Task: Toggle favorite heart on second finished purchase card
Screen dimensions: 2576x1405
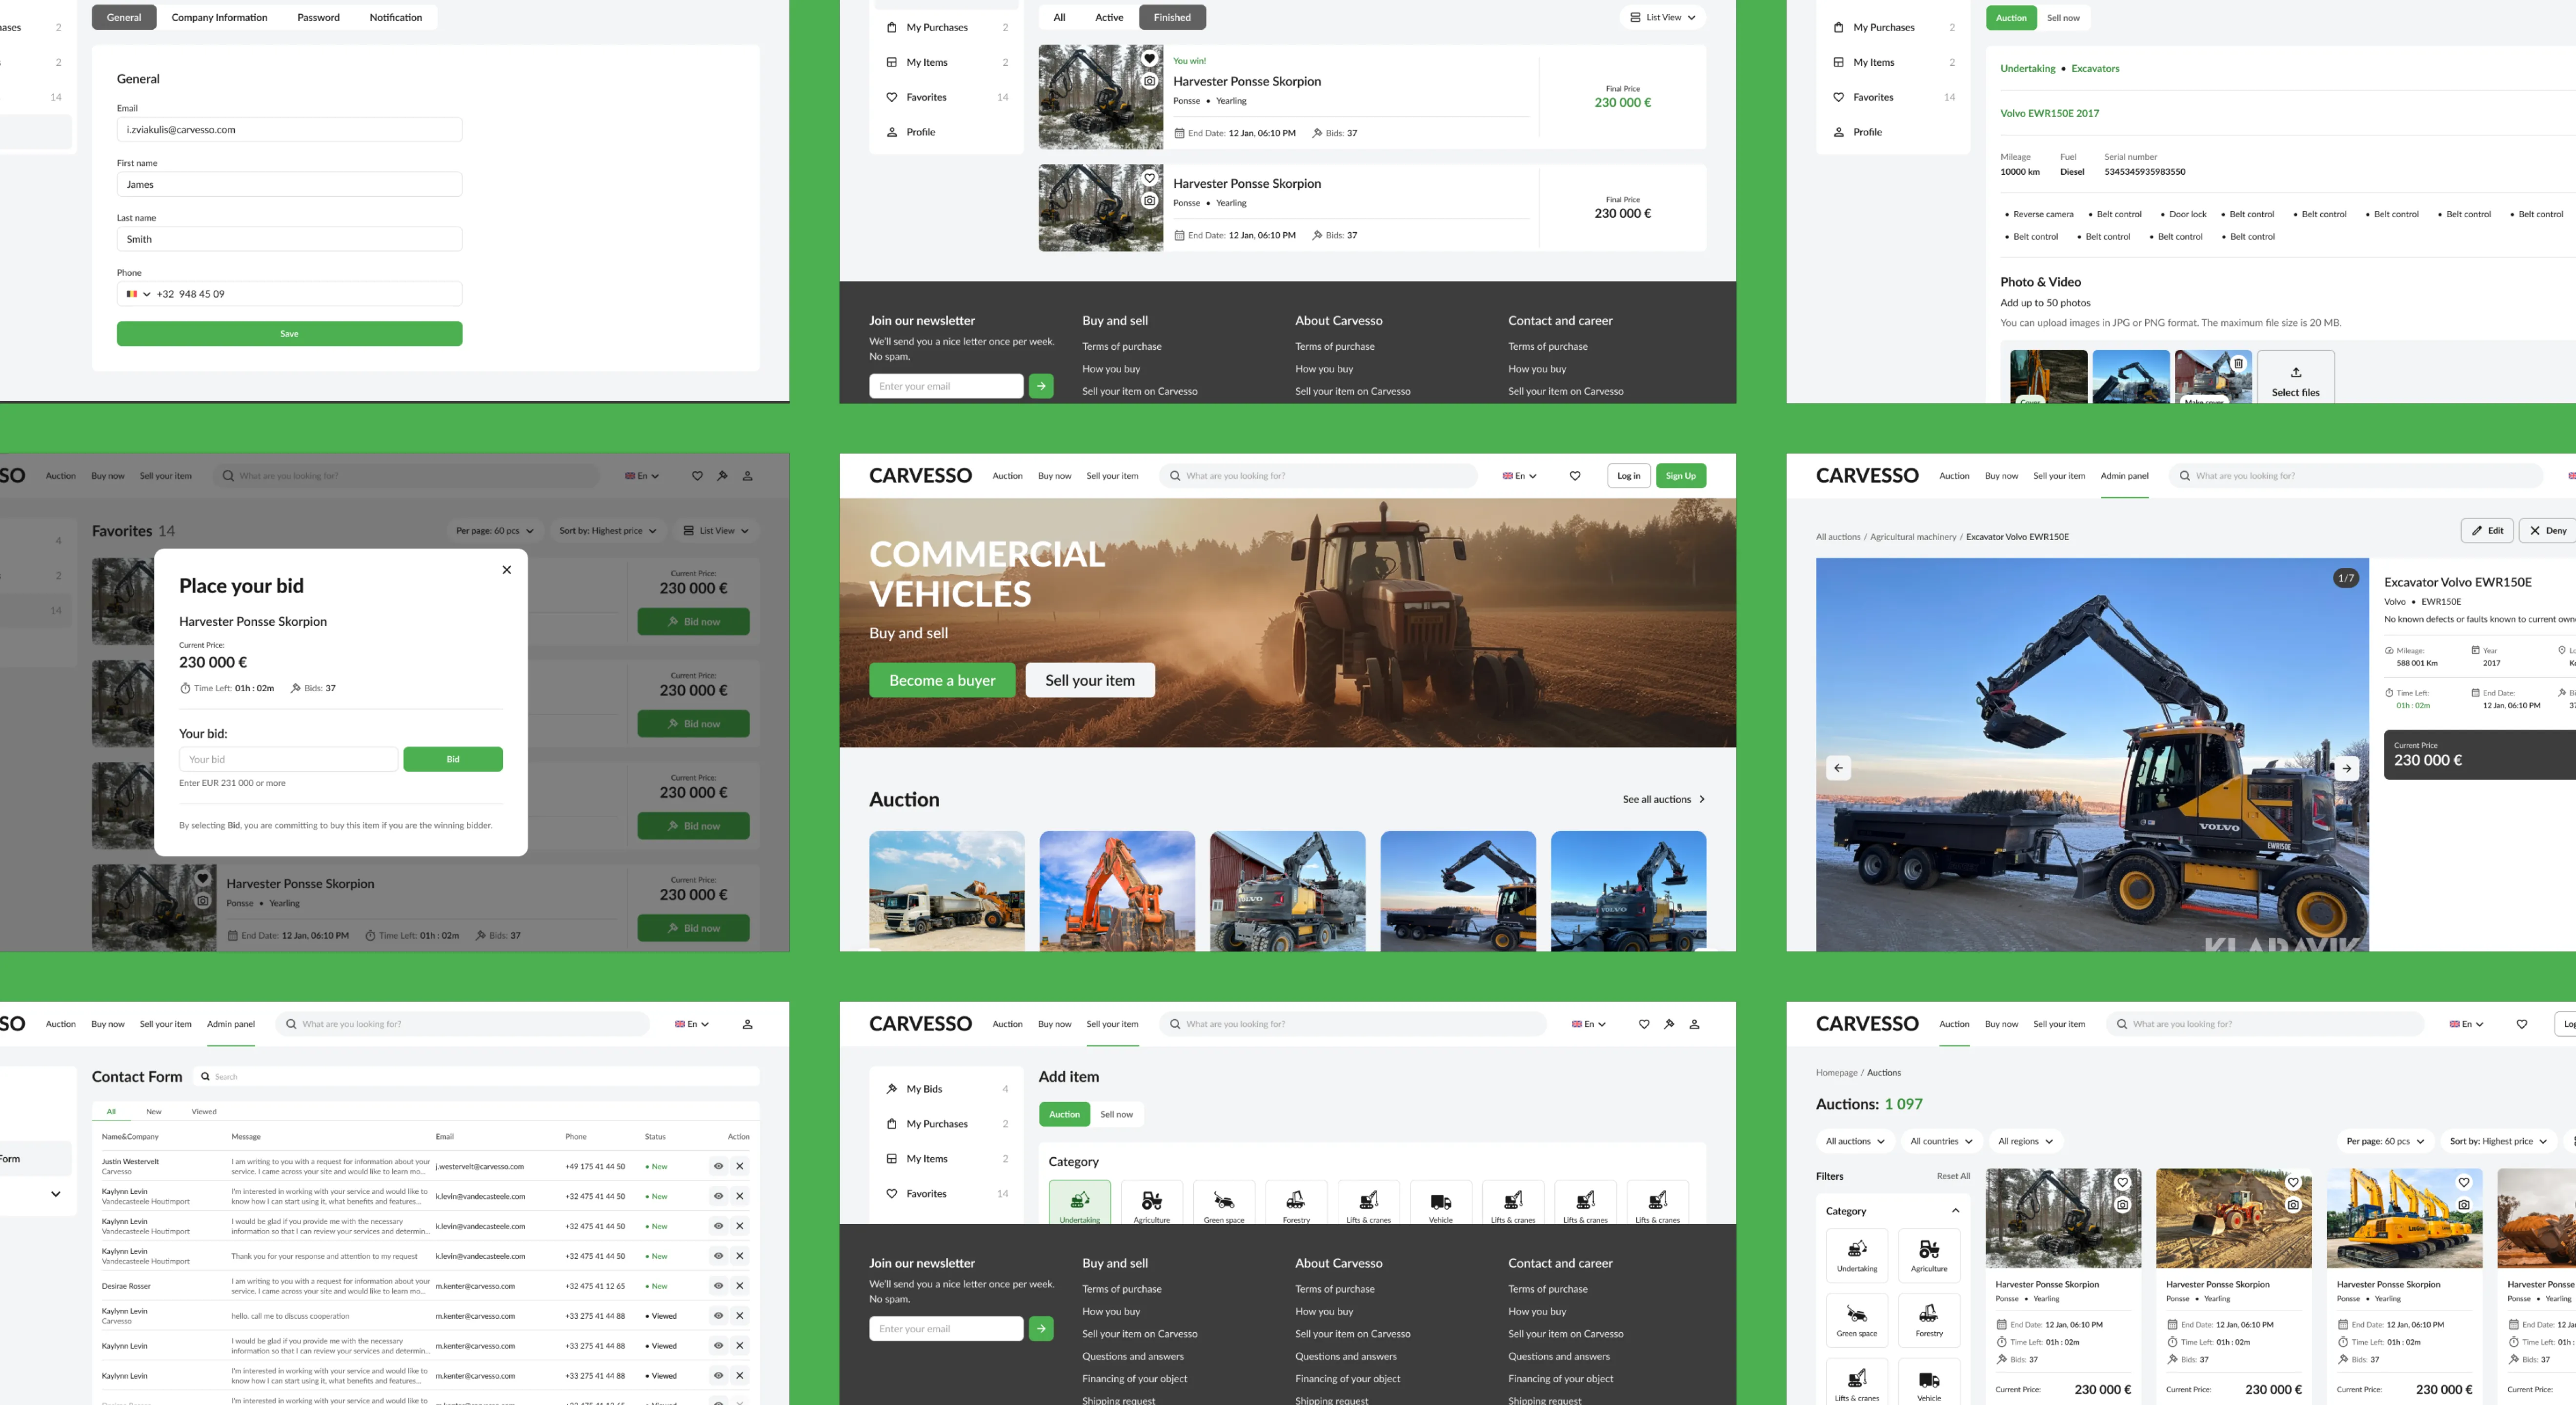Action: (1150, 178)
